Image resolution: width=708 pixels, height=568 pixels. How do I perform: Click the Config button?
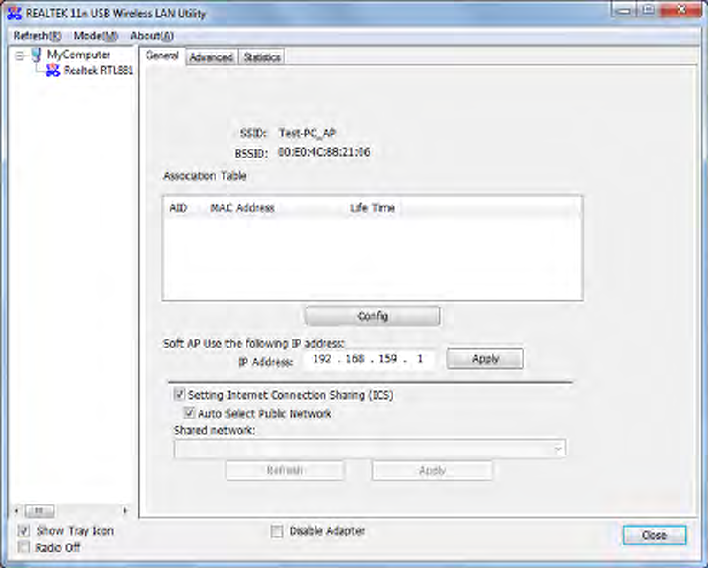pos(373,316)
